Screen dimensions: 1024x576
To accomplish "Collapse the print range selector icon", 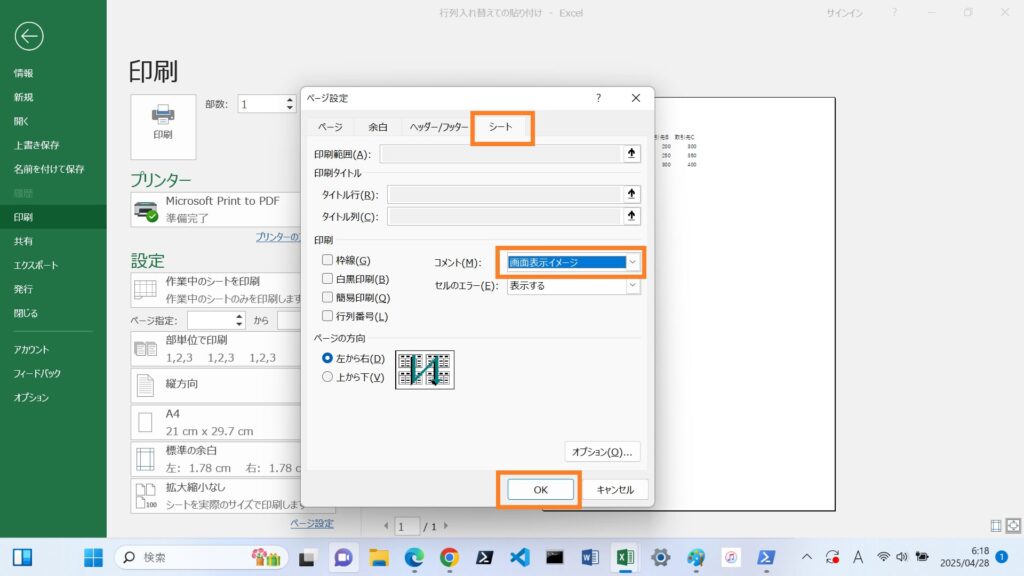I will tap(631, 153).
